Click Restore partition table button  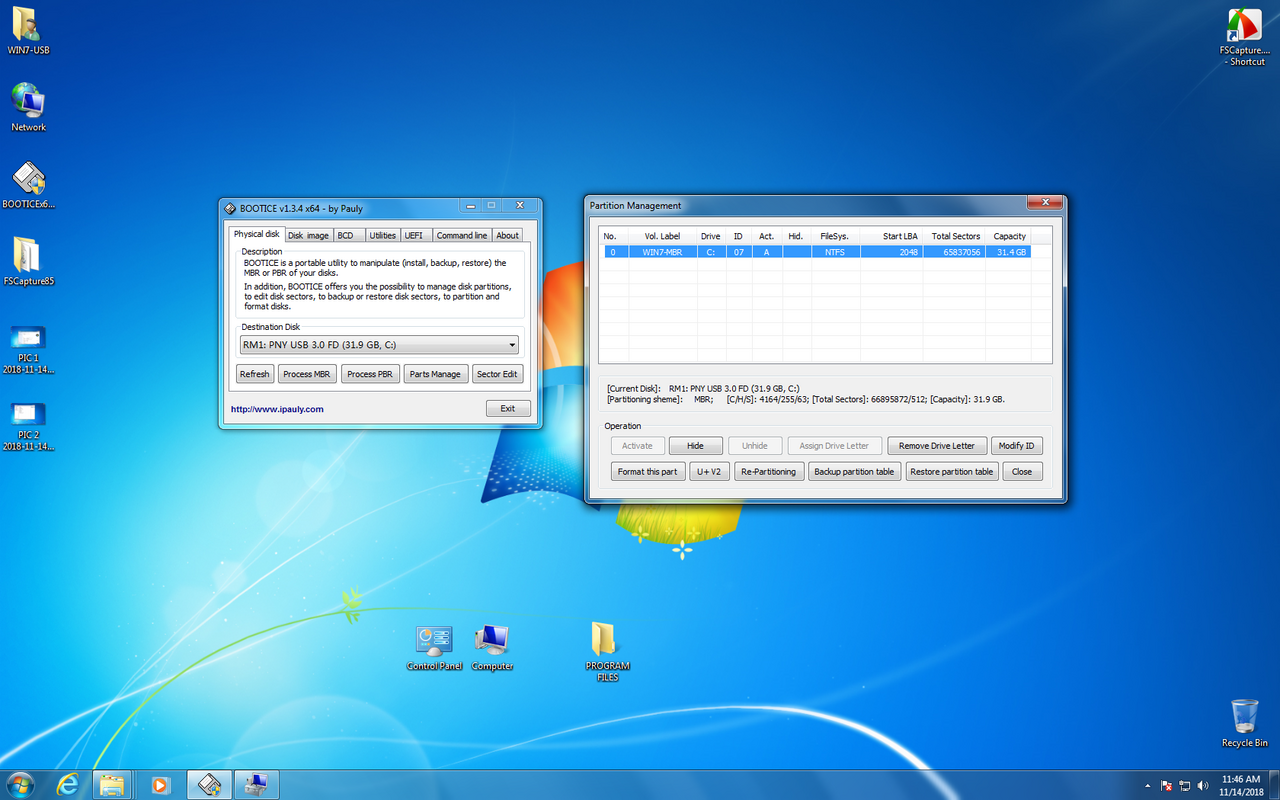click(x=952, y=472)
